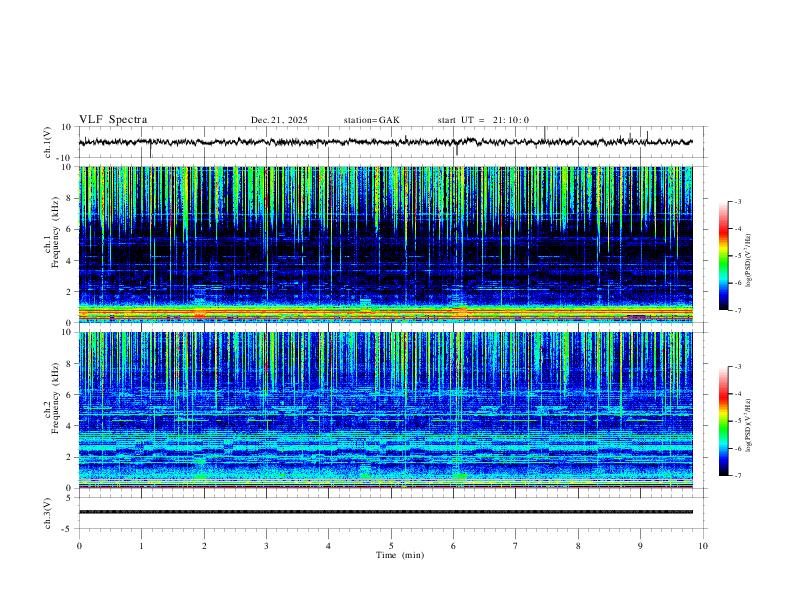This screenshot has height=612, width=792.
Task: Click the "Time (min)" axis title
Action: click(x=400, y=555)
